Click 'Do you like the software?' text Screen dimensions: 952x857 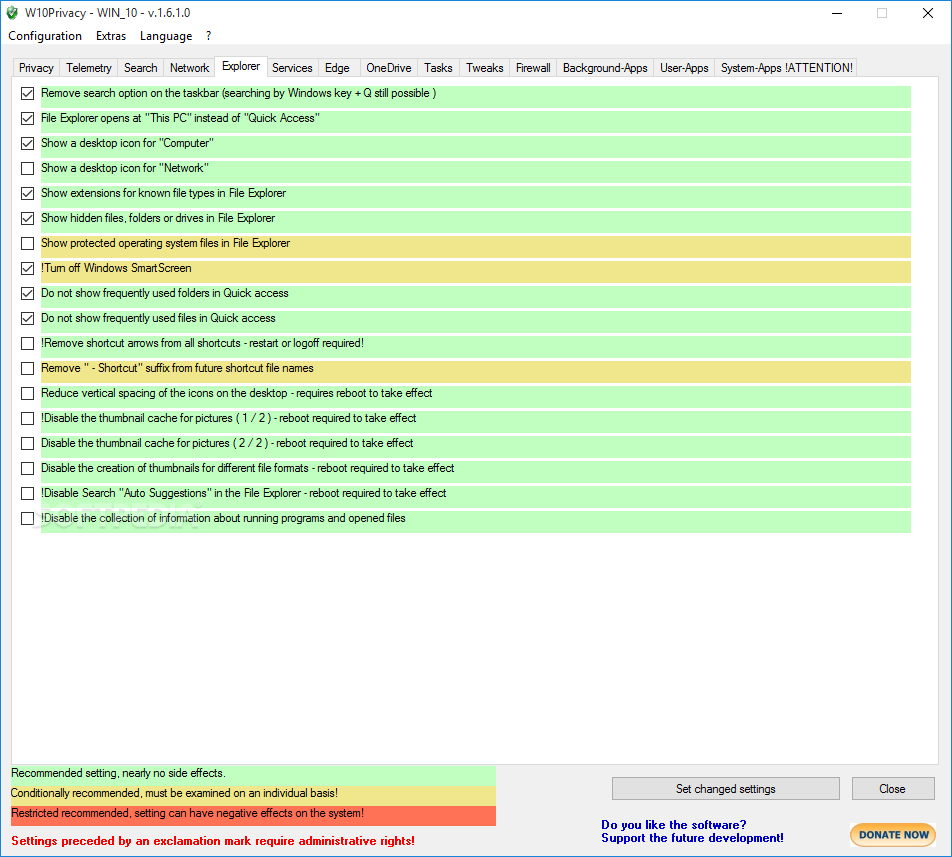point(673,825)
